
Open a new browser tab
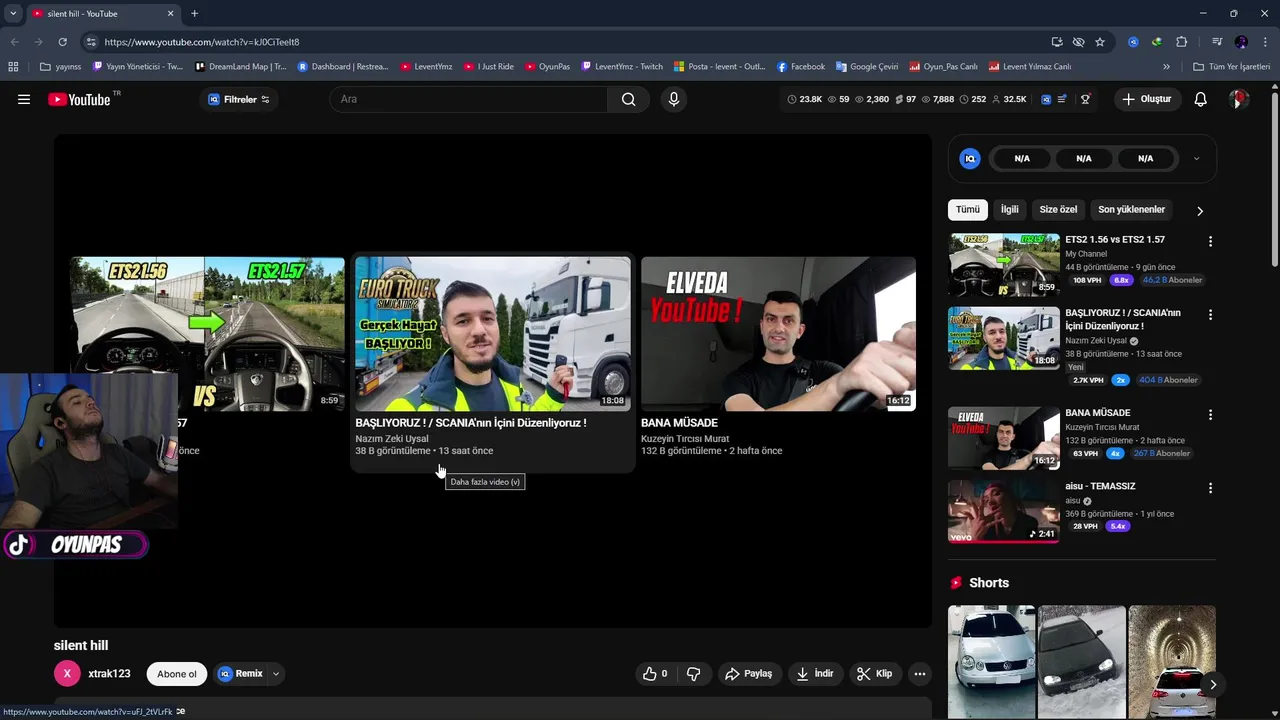point(194,14)
